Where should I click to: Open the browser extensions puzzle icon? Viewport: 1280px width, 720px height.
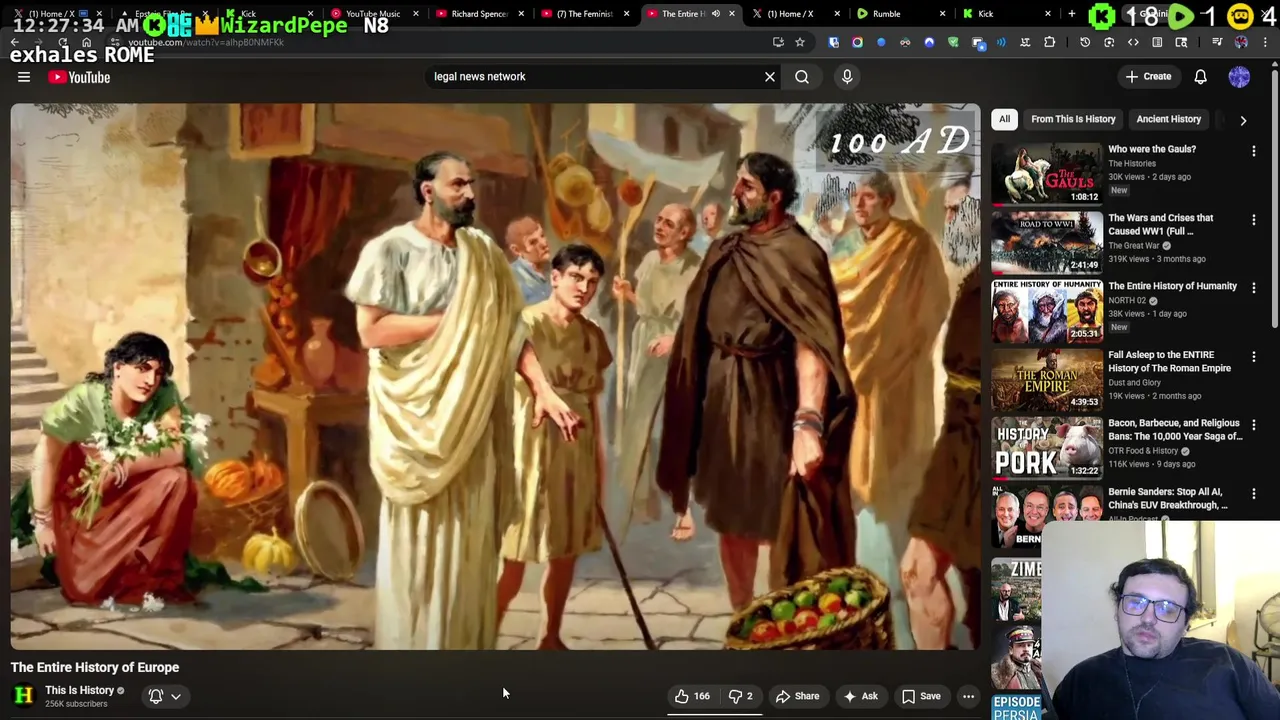(x=1049, y=42)
